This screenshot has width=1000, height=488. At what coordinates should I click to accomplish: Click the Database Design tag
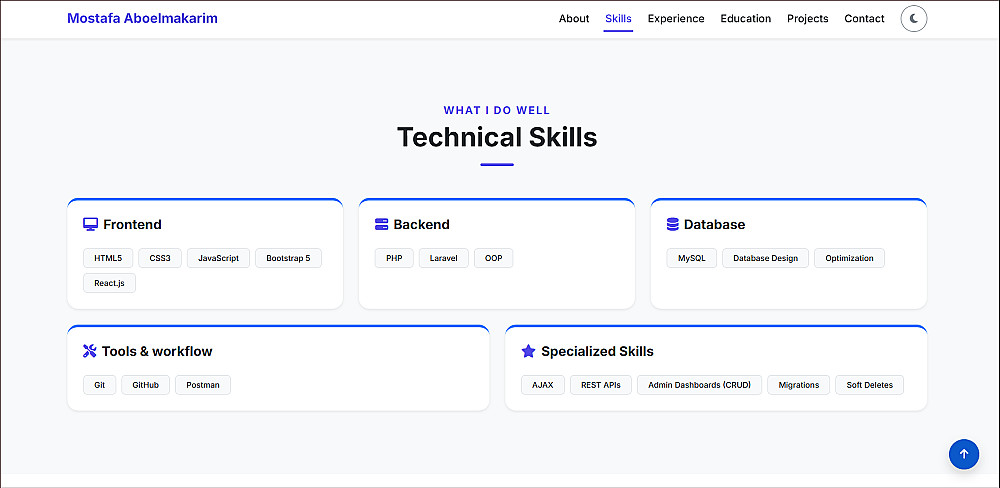tap(765, 258)
